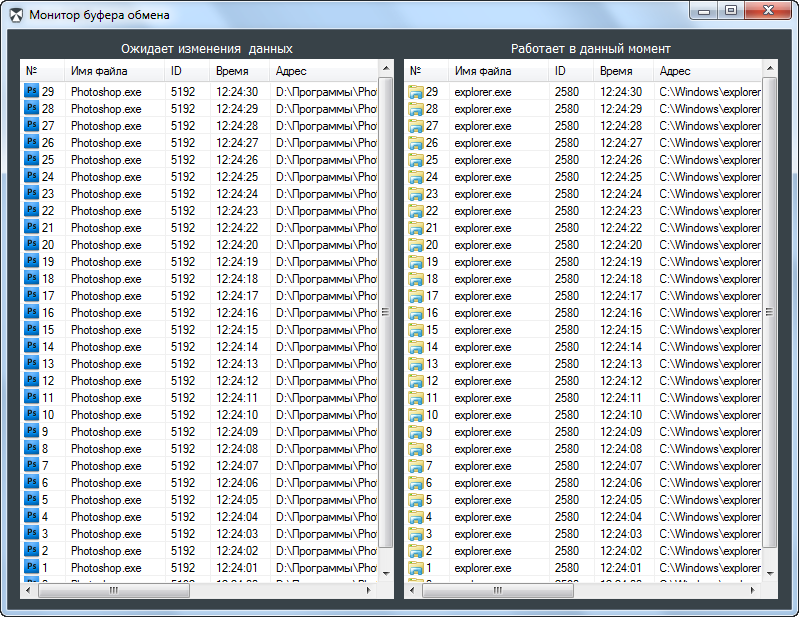The image size is (799, 617).
Task: Click the Photoshop icon in row 1
Action: 31,568
